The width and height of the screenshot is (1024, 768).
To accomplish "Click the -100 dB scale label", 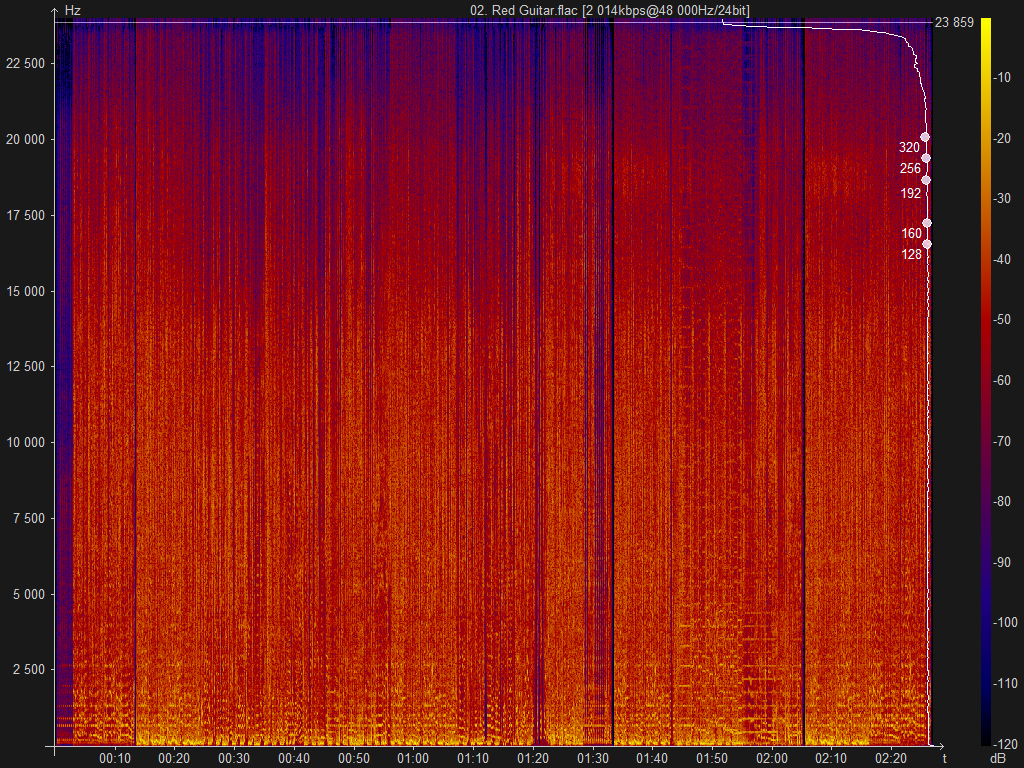I will coord(1005,623).
